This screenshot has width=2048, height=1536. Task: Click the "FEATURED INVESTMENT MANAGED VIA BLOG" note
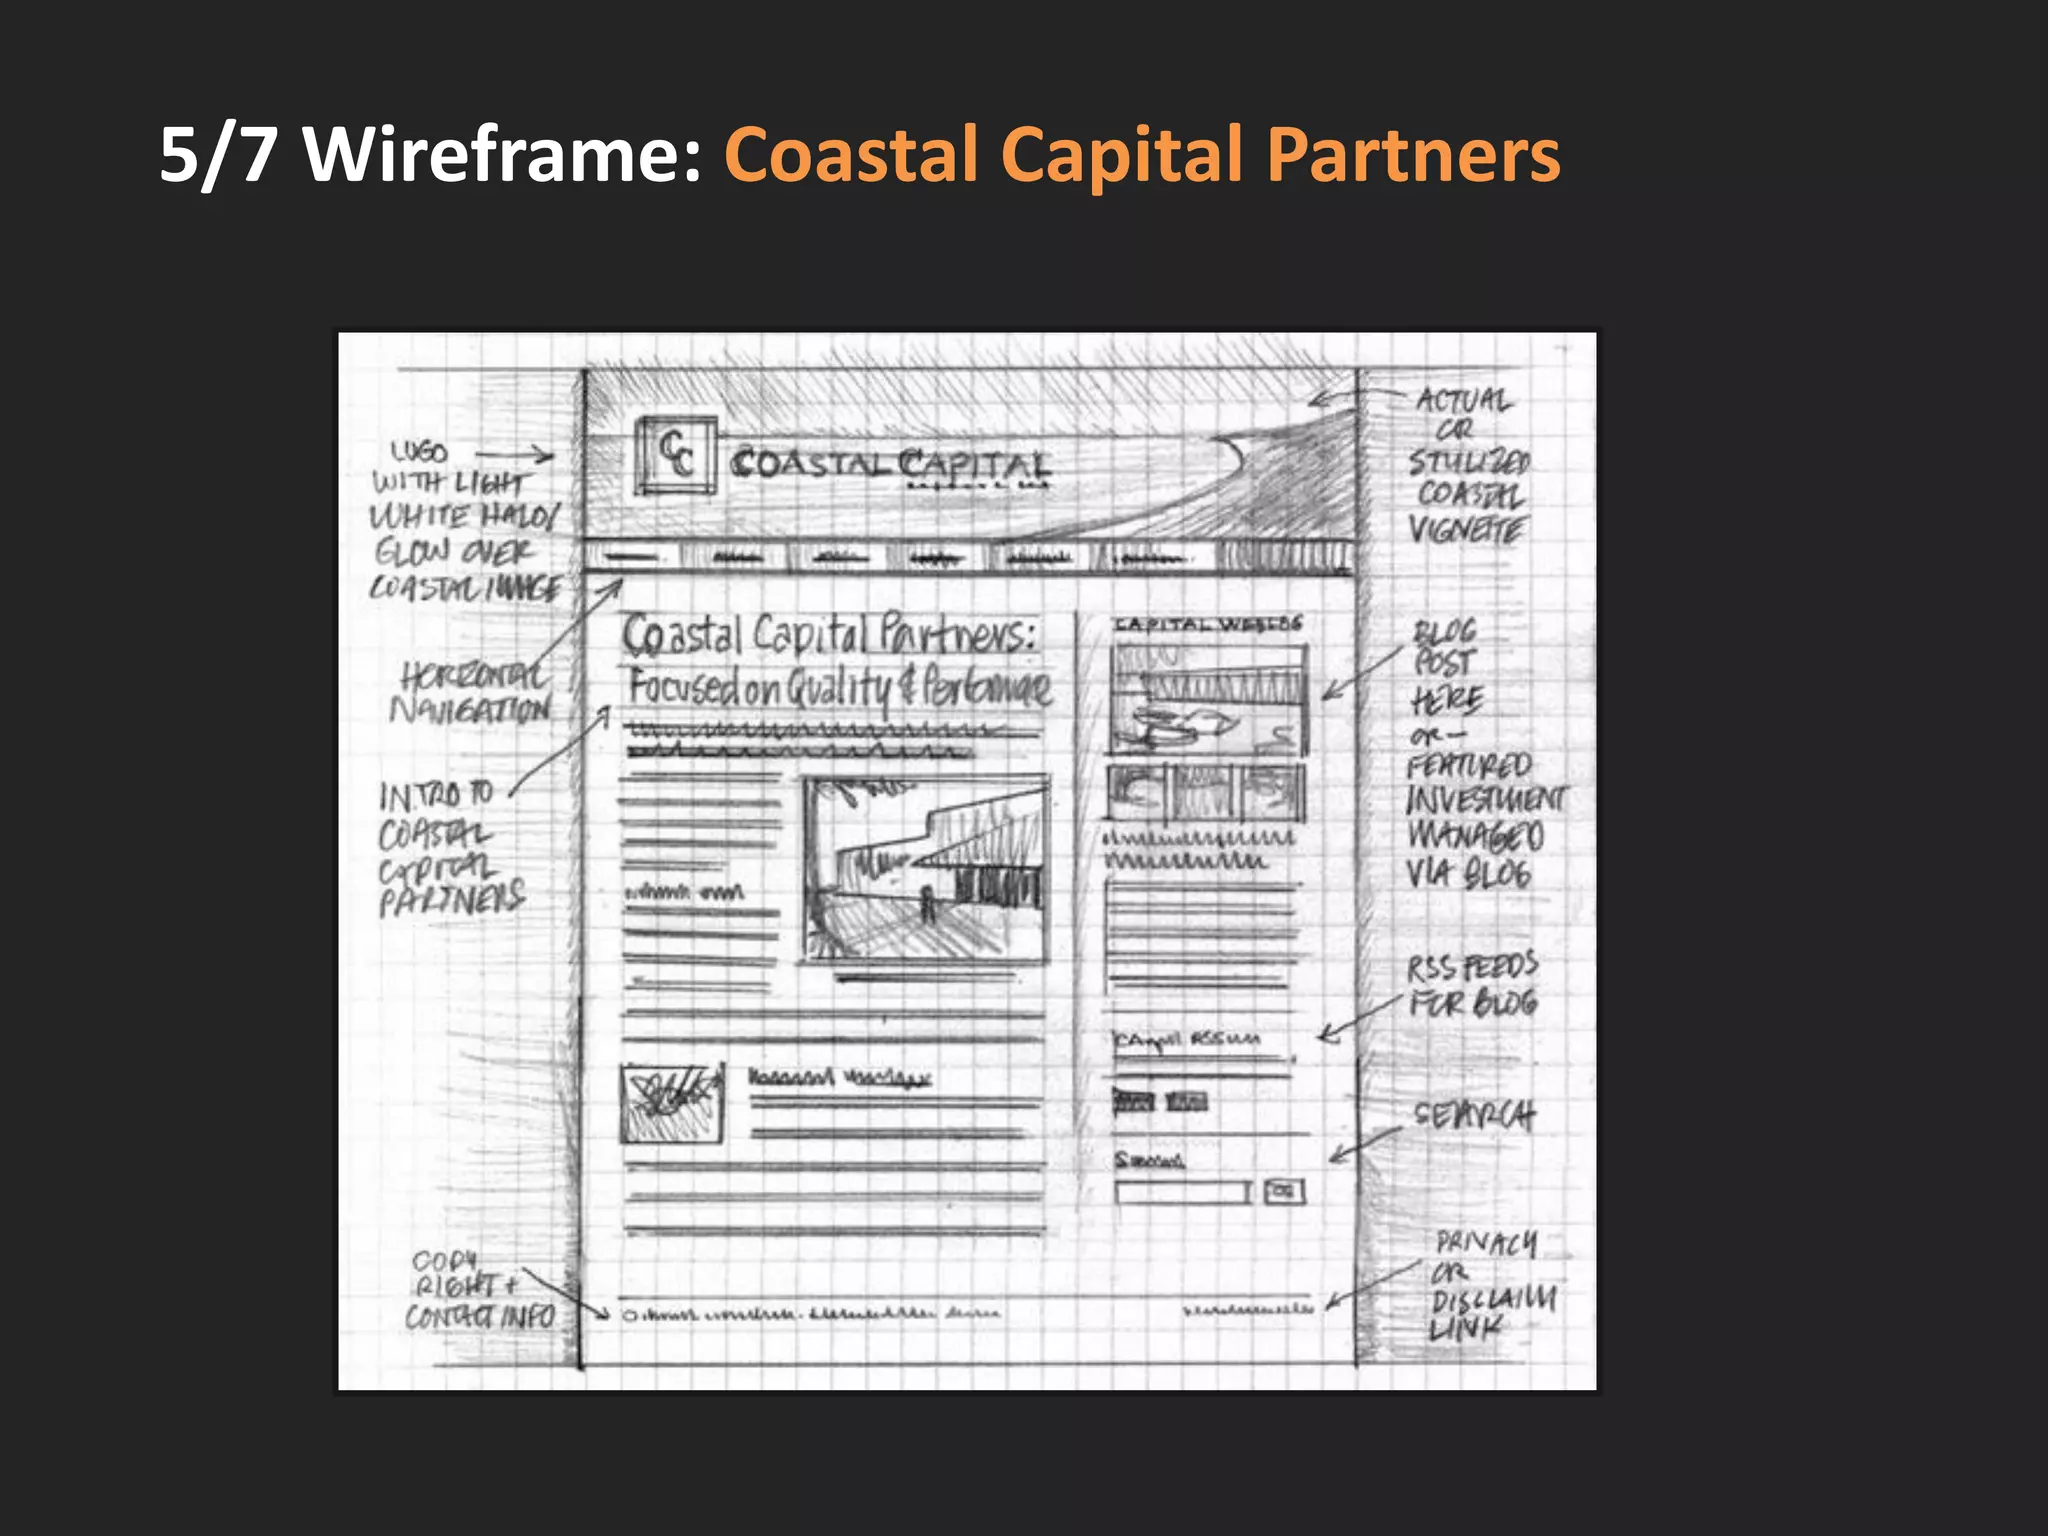pos(1486,820)
